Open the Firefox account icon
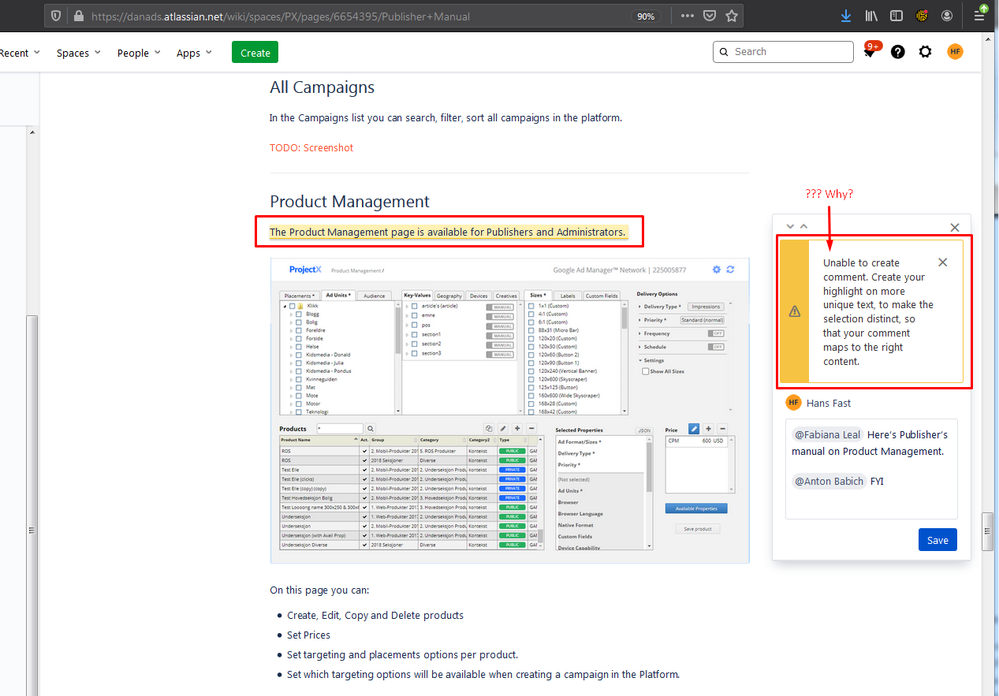Viewport: 999px width, 696px height. pyautogui.click(x=947, y=16)
